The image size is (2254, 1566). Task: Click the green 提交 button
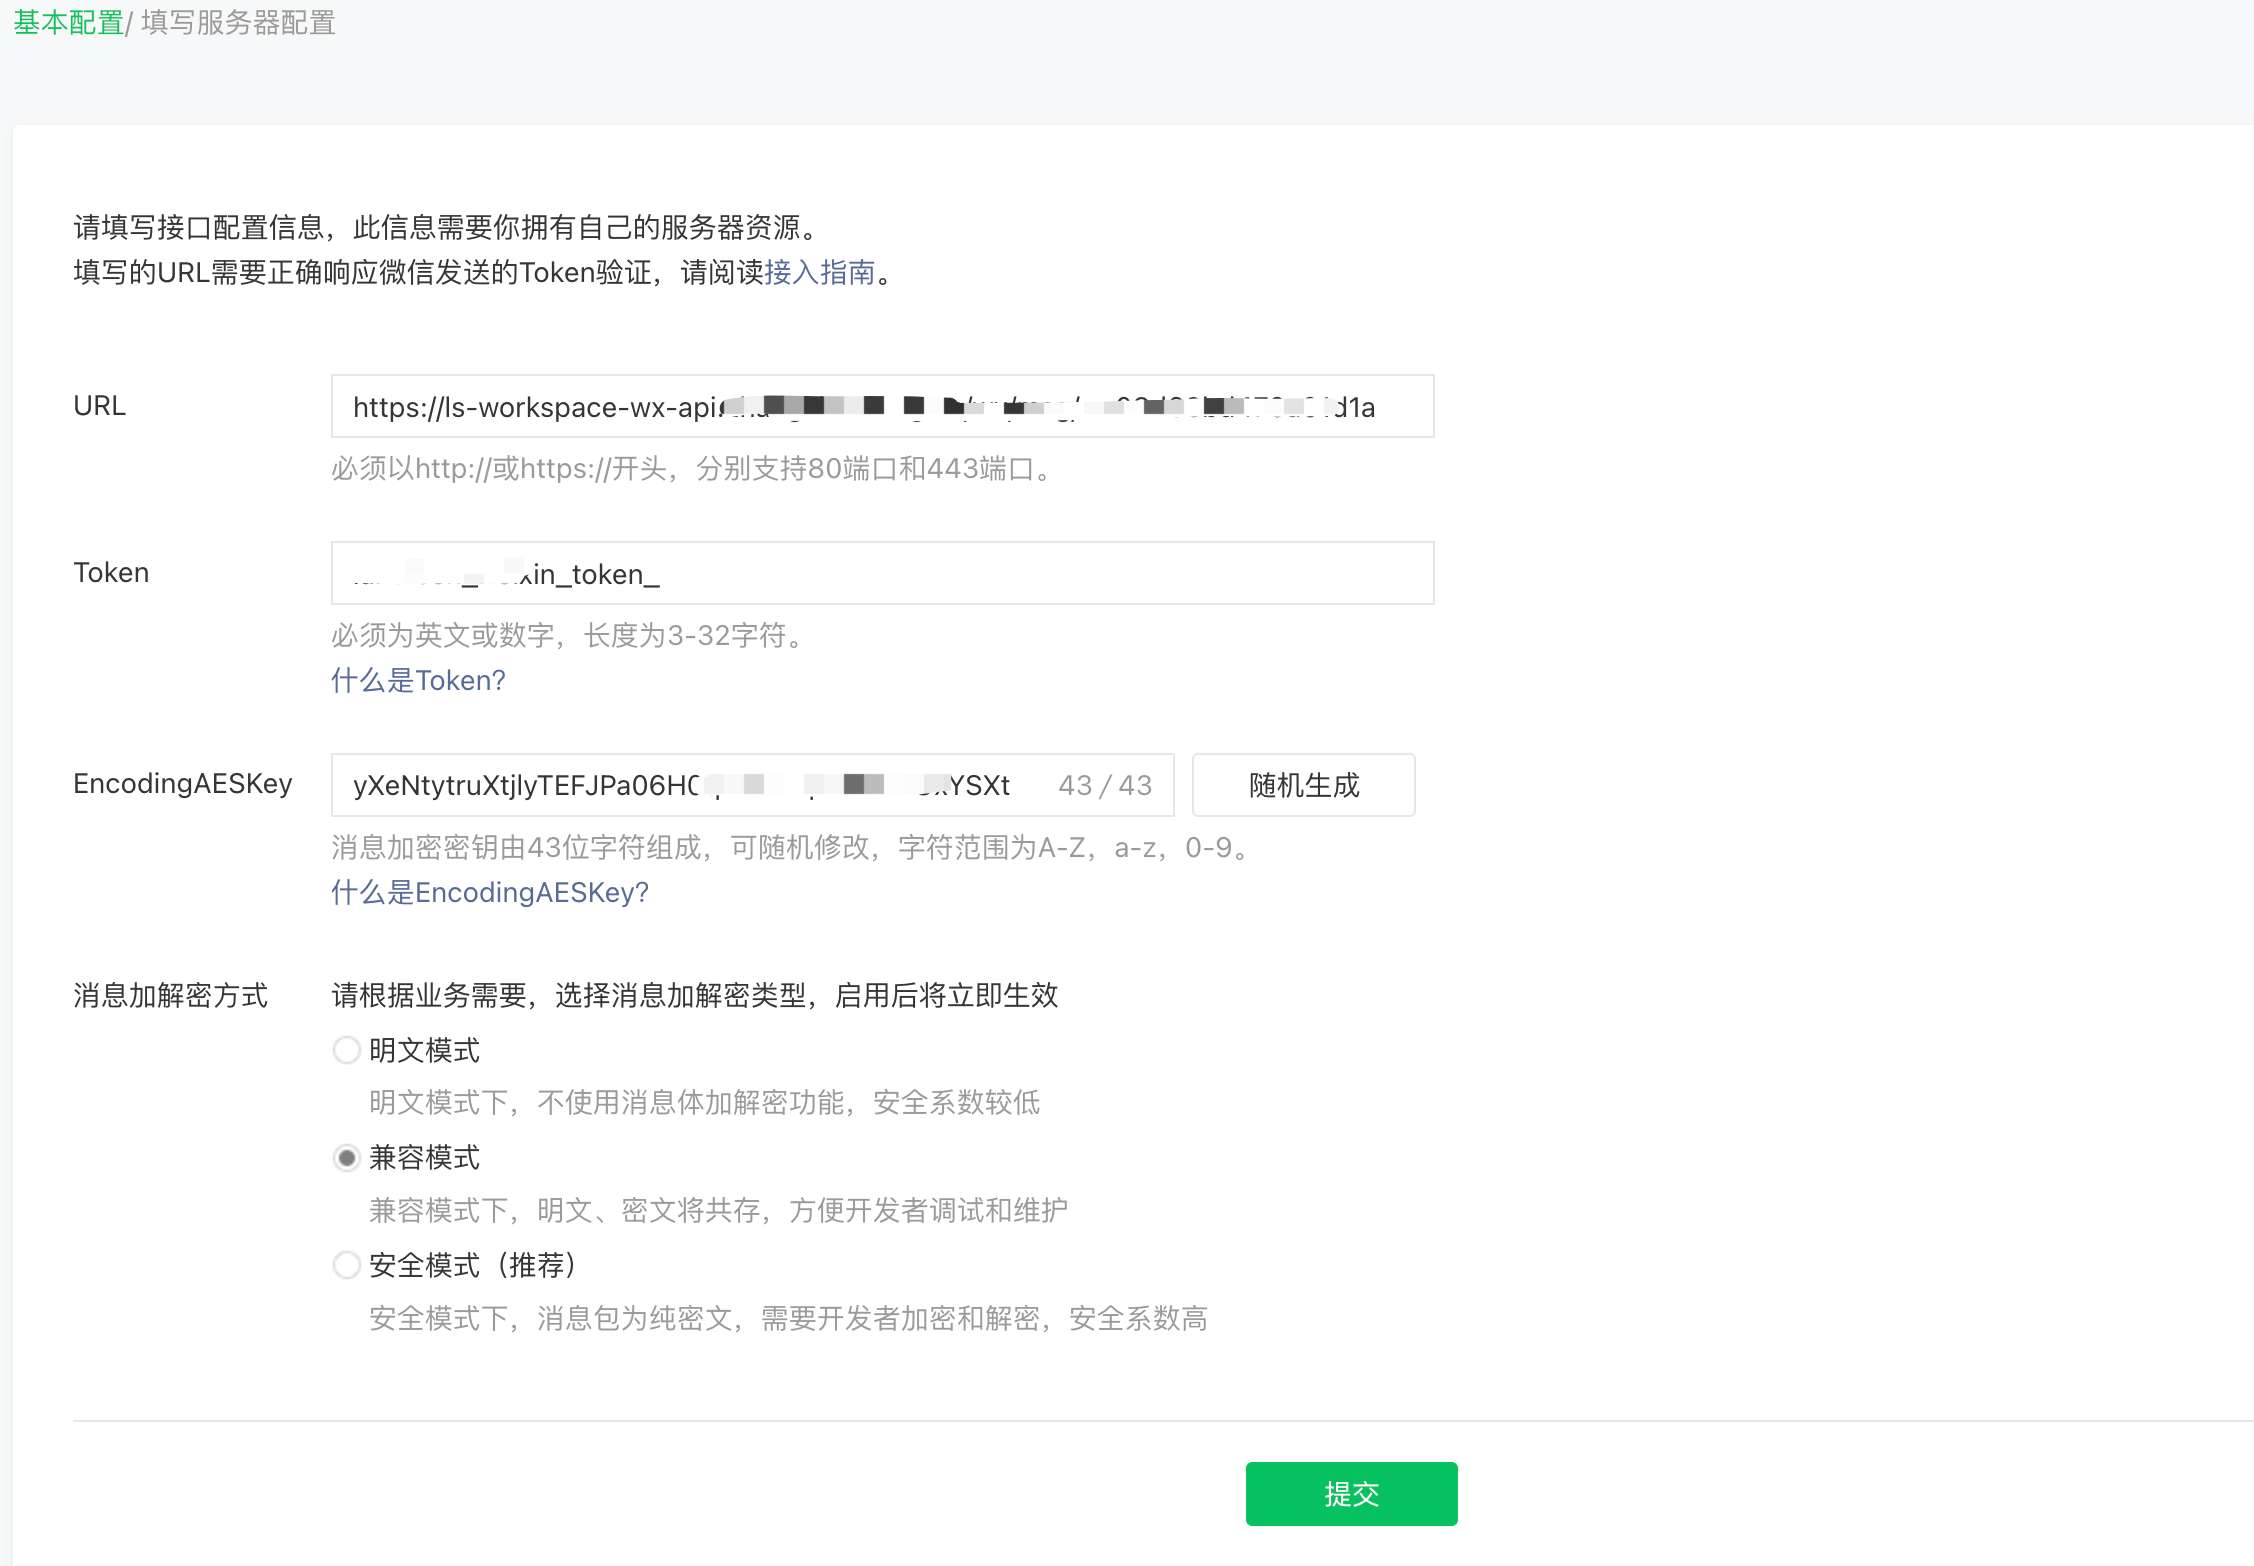[x=1350, y=1493]
